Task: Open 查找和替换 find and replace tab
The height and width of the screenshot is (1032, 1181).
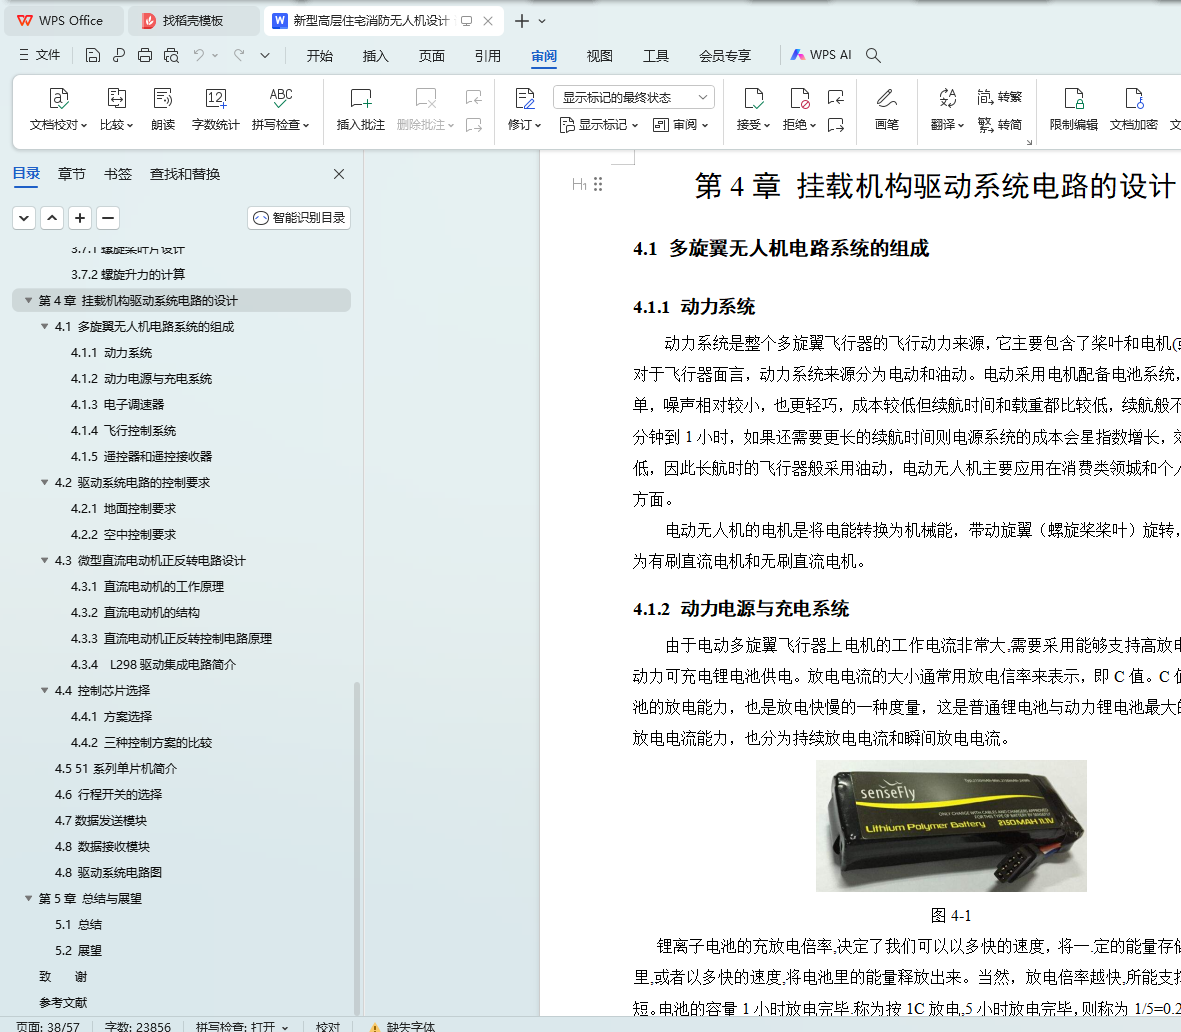Action: (185, 174)
